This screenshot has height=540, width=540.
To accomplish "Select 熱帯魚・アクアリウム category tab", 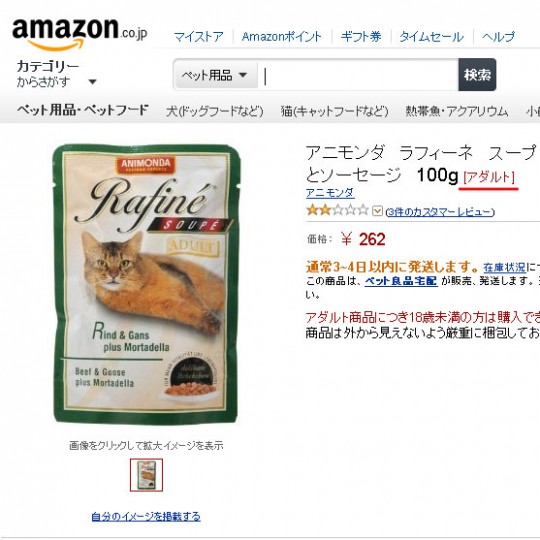I will tap(457, 111).
